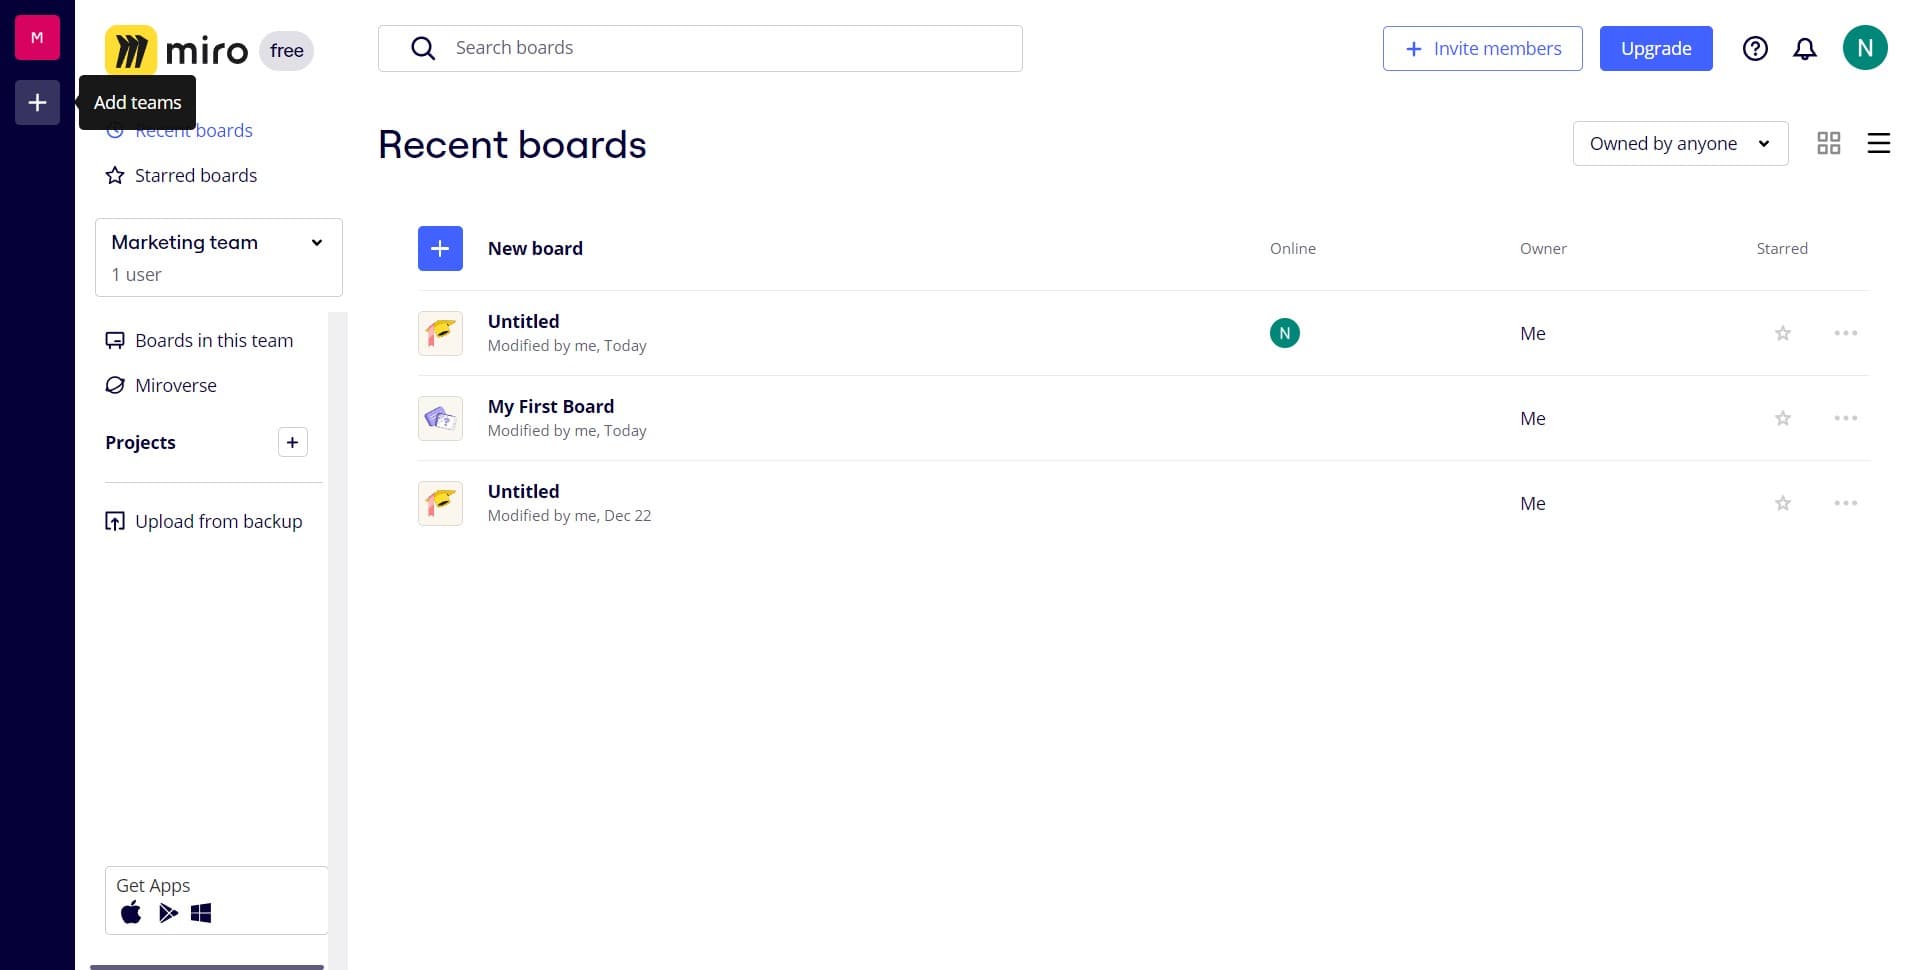Open Boards in this team
This screenshot has height=970, width=1920.
pos(213,340)
